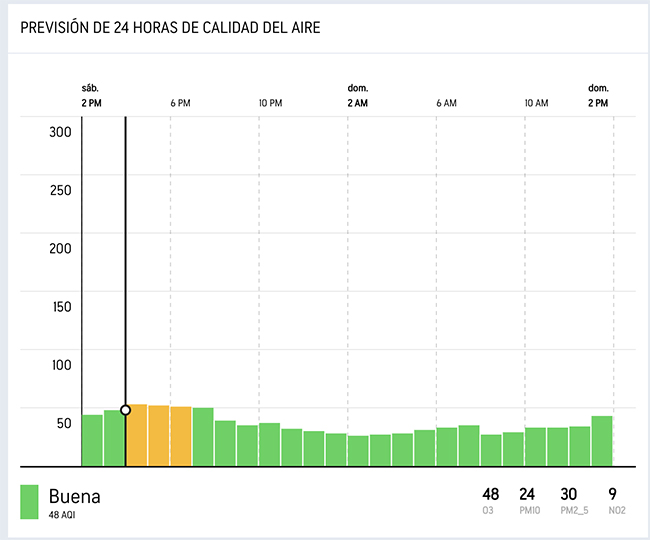Screen dimensions: 650x540
Task: Click the 6 PM time label
Action: (180, 103)
